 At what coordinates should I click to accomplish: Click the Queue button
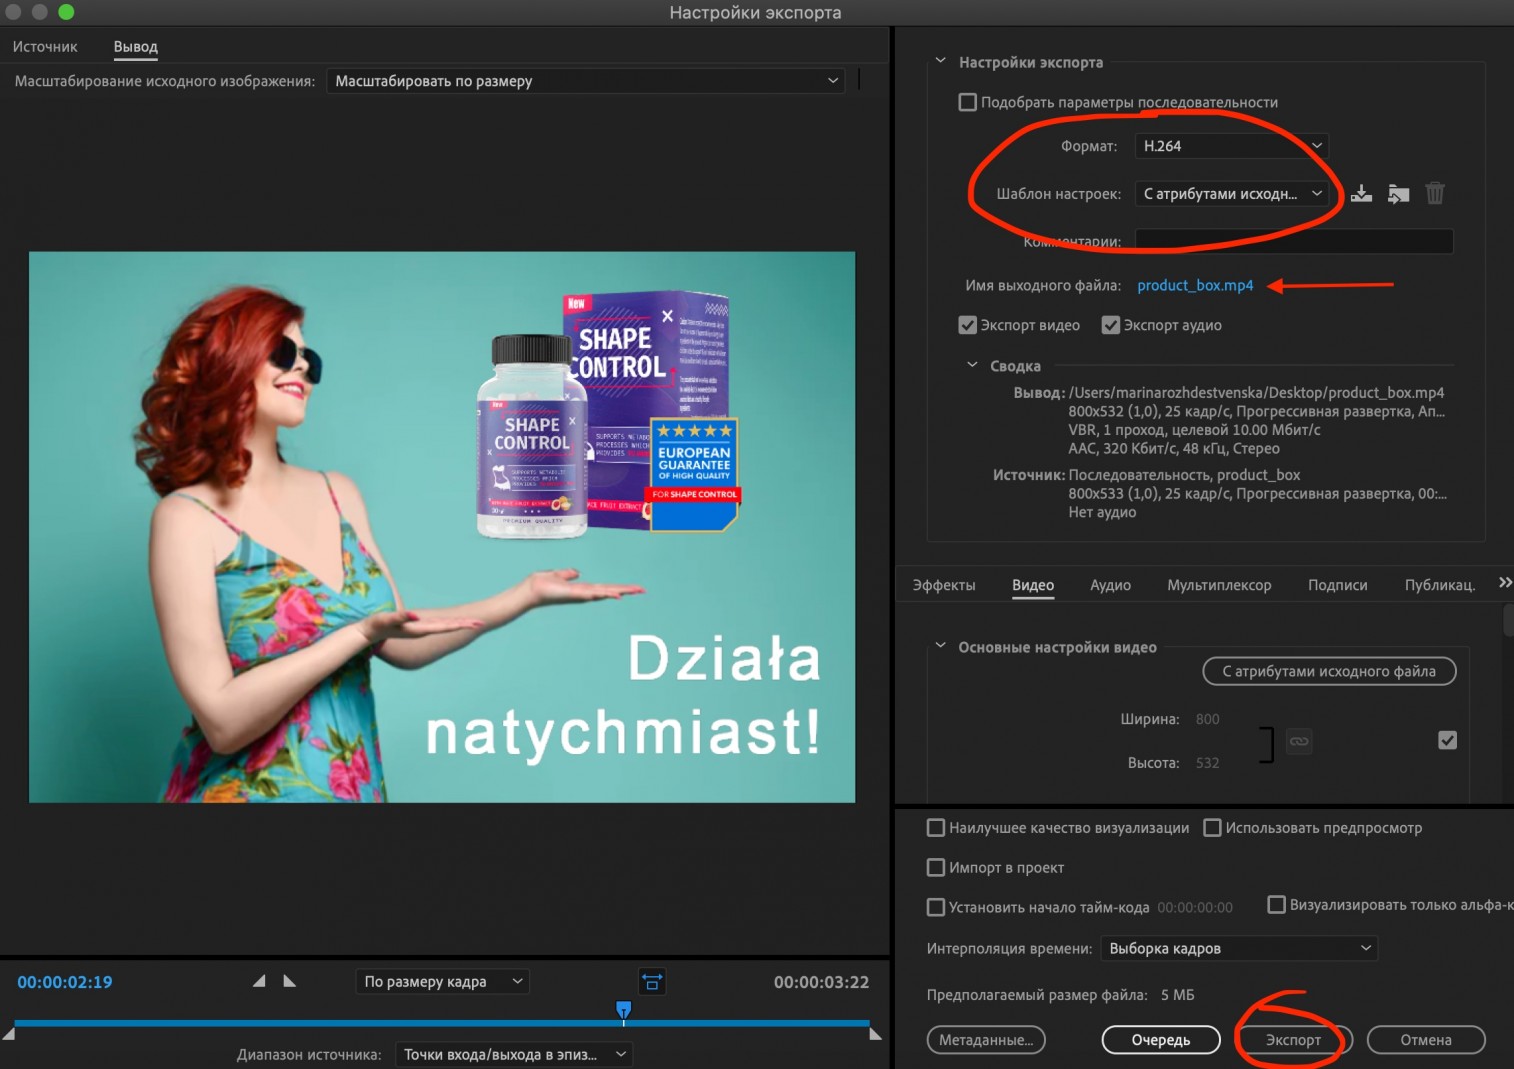click(1161, 1040)
